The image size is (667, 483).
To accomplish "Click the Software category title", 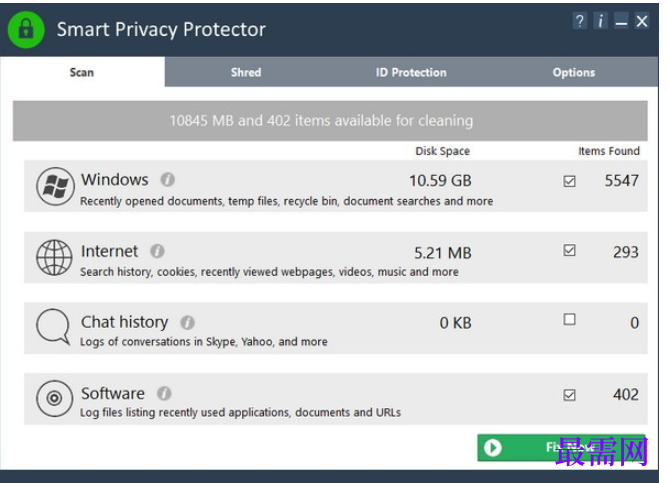I will (x=113, y=393).
